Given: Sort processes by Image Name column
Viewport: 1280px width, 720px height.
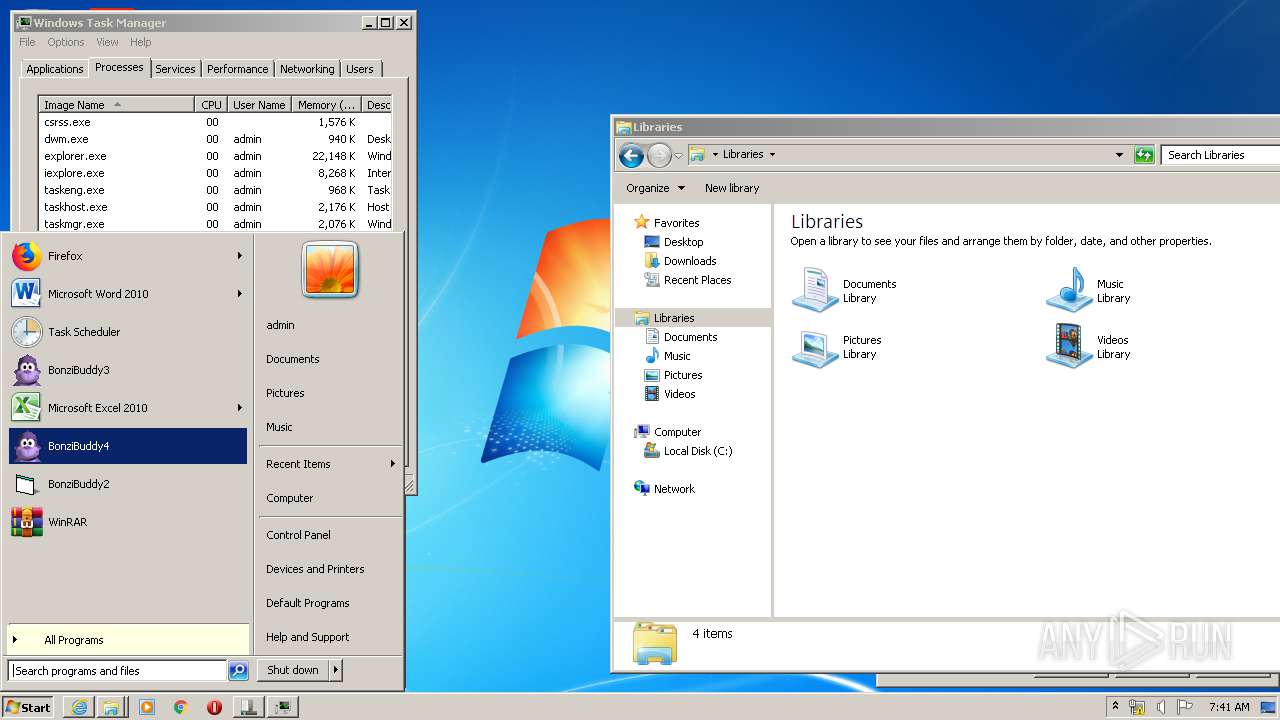Looking at the screenshot, I should click(116, 105).
